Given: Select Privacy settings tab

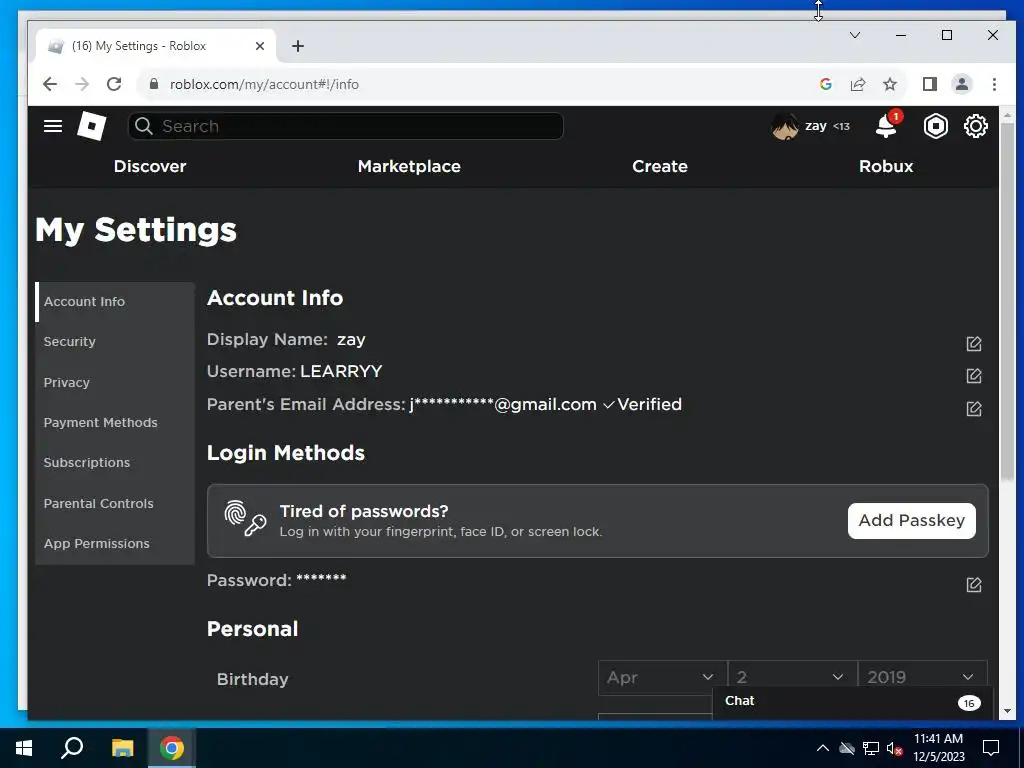Looking at the screenshot, I should tap(115, 383).
